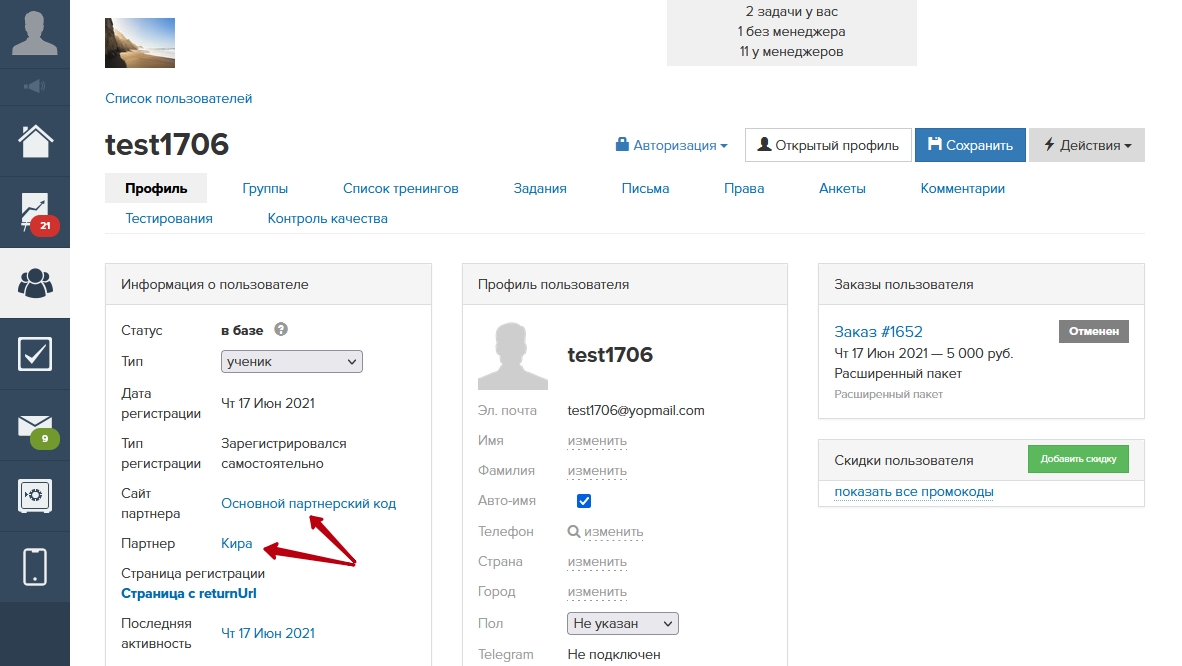Open the safe finance icon in sidebar
This screenshot has width=1182, height=666.
tap(34, 496)
